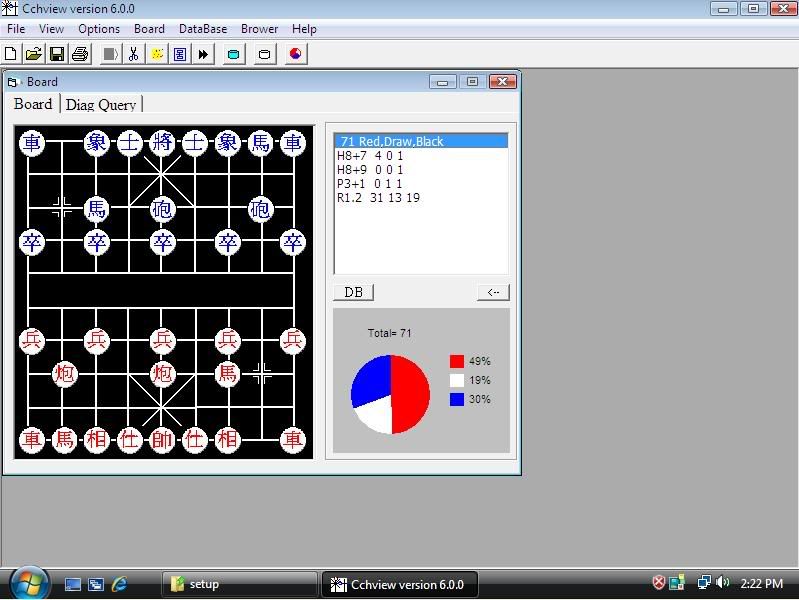The width and height of the screenshot is (799, 600).
Task: Open the Options menu
Action: click(x=99, y=29)
